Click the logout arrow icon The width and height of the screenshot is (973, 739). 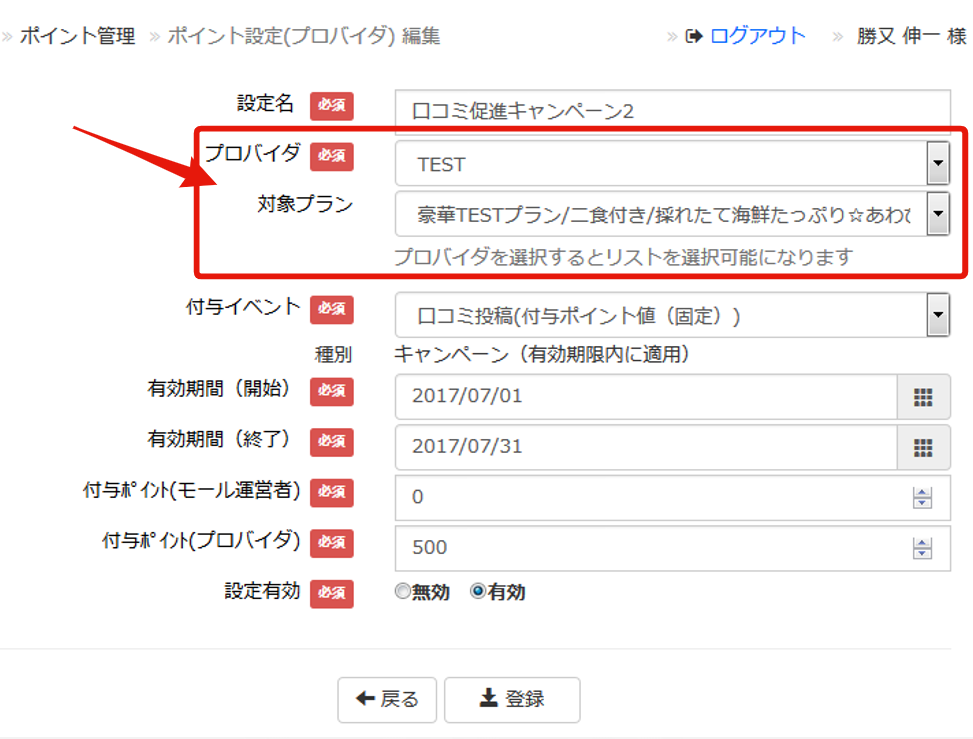(694, 37)
